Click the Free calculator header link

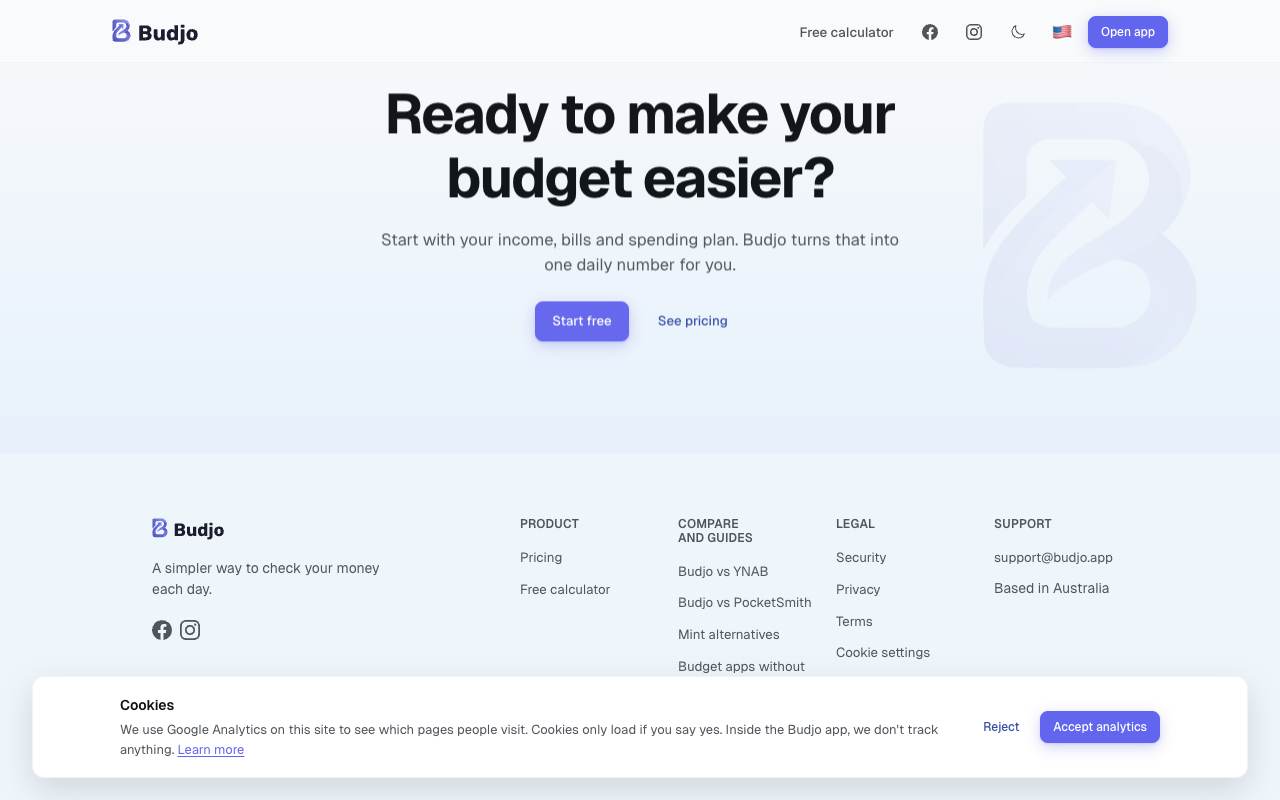coord(846,32)
